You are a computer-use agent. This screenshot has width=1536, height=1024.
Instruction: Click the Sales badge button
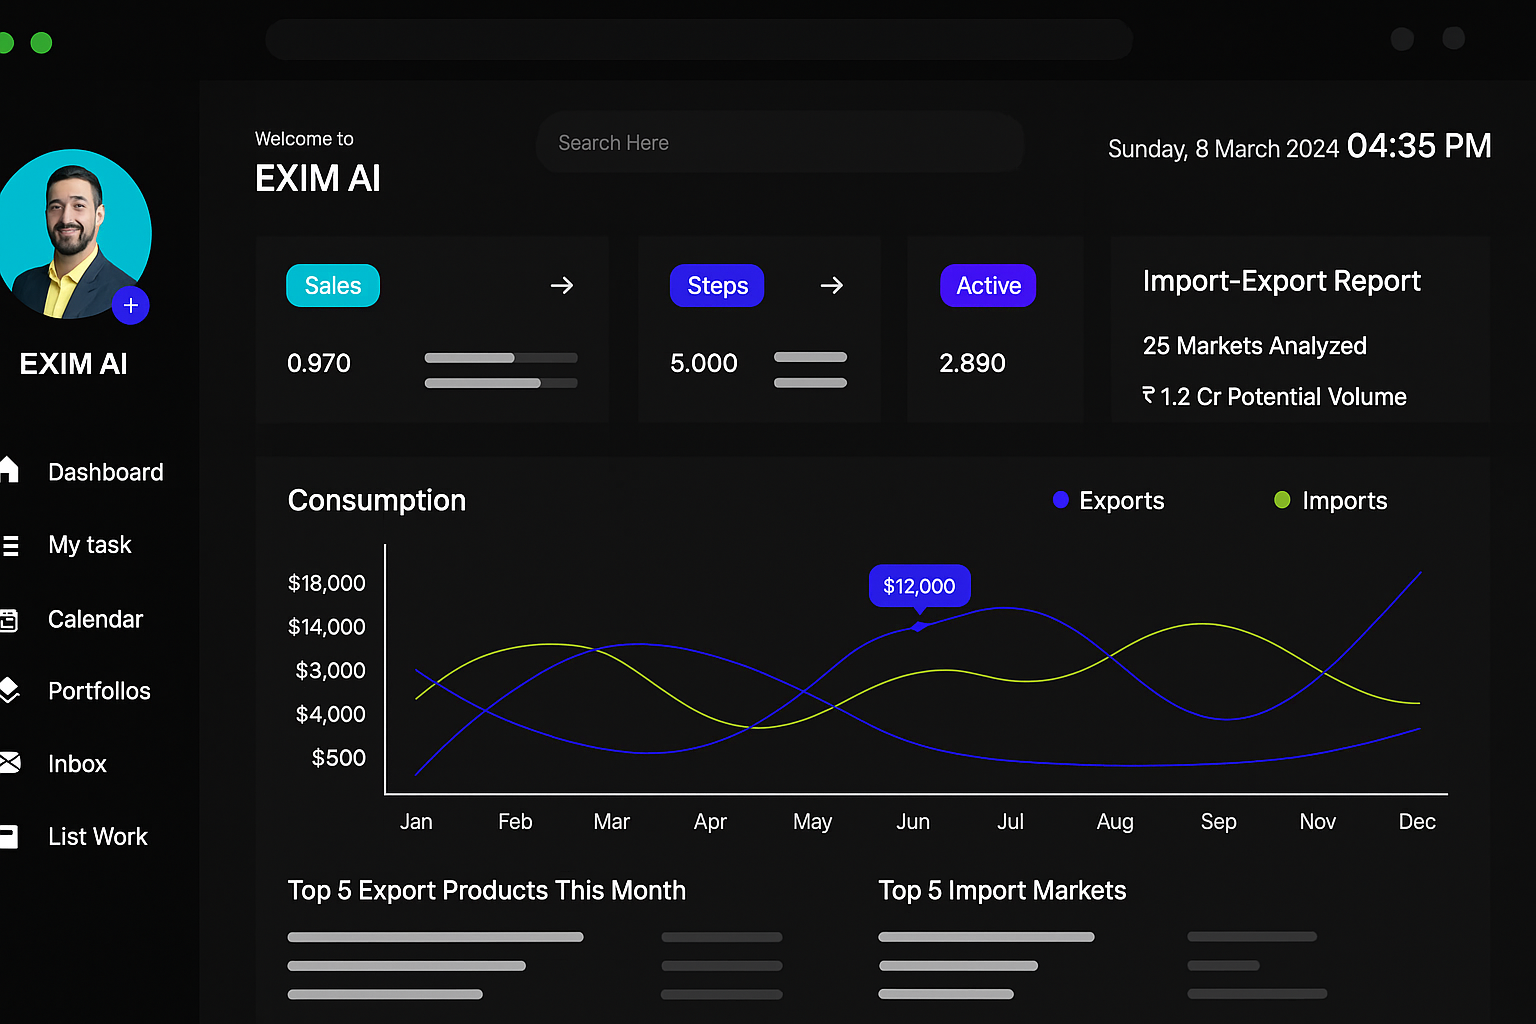333,286
